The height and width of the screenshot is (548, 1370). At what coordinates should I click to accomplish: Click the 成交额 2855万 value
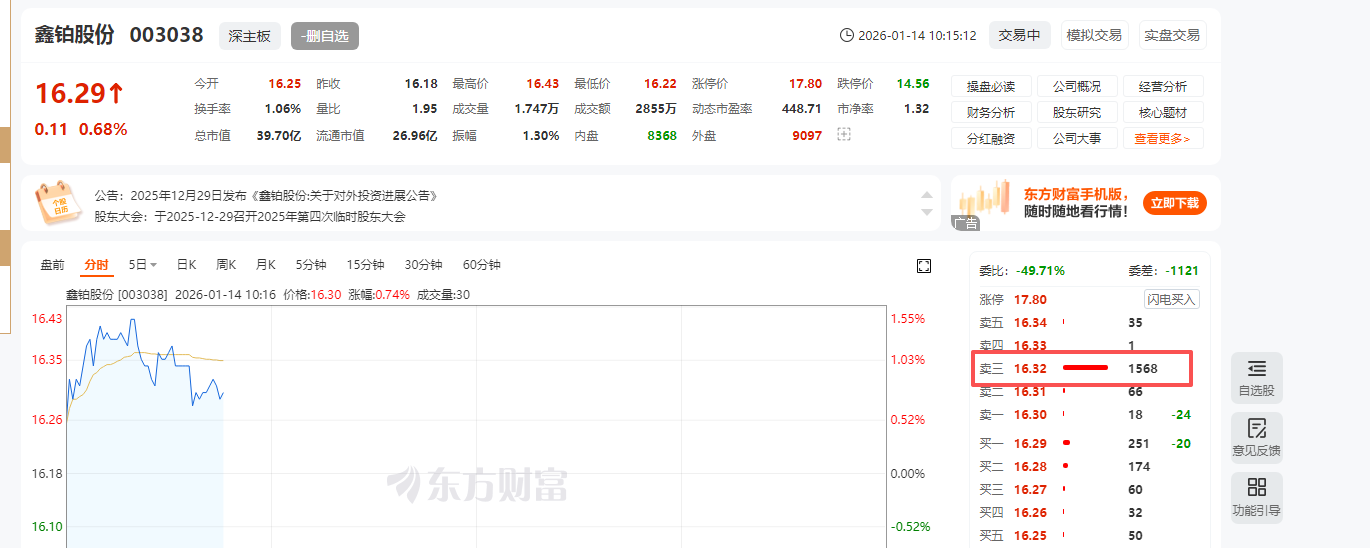pos(656,109)
